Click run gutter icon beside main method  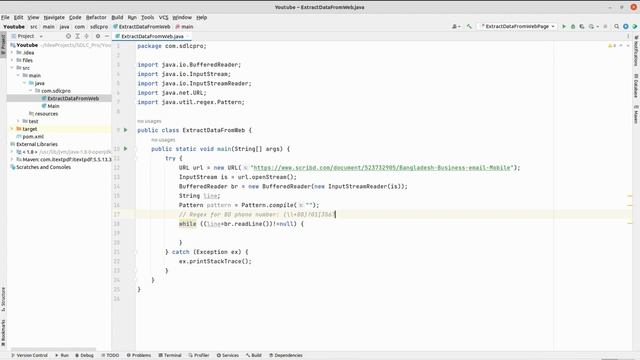(126, 149)
